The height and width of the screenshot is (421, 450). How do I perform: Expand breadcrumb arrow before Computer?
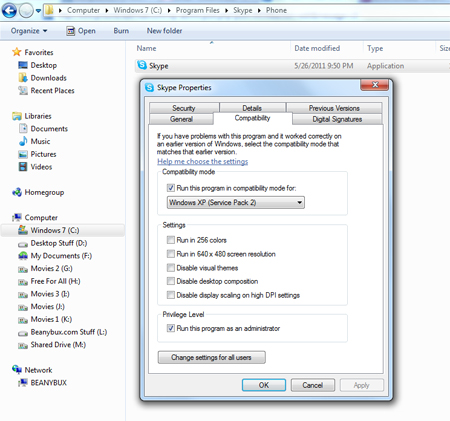pyautogui.click(x=60, y=11)
